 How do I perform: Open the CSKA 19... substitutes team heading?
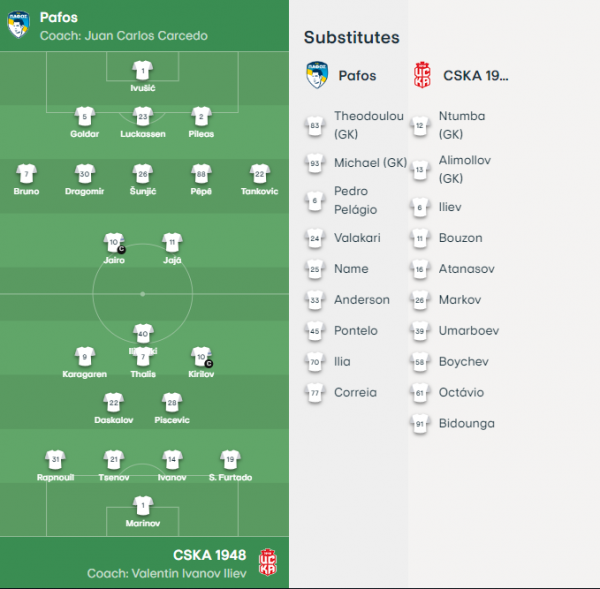tap(476, 75)
